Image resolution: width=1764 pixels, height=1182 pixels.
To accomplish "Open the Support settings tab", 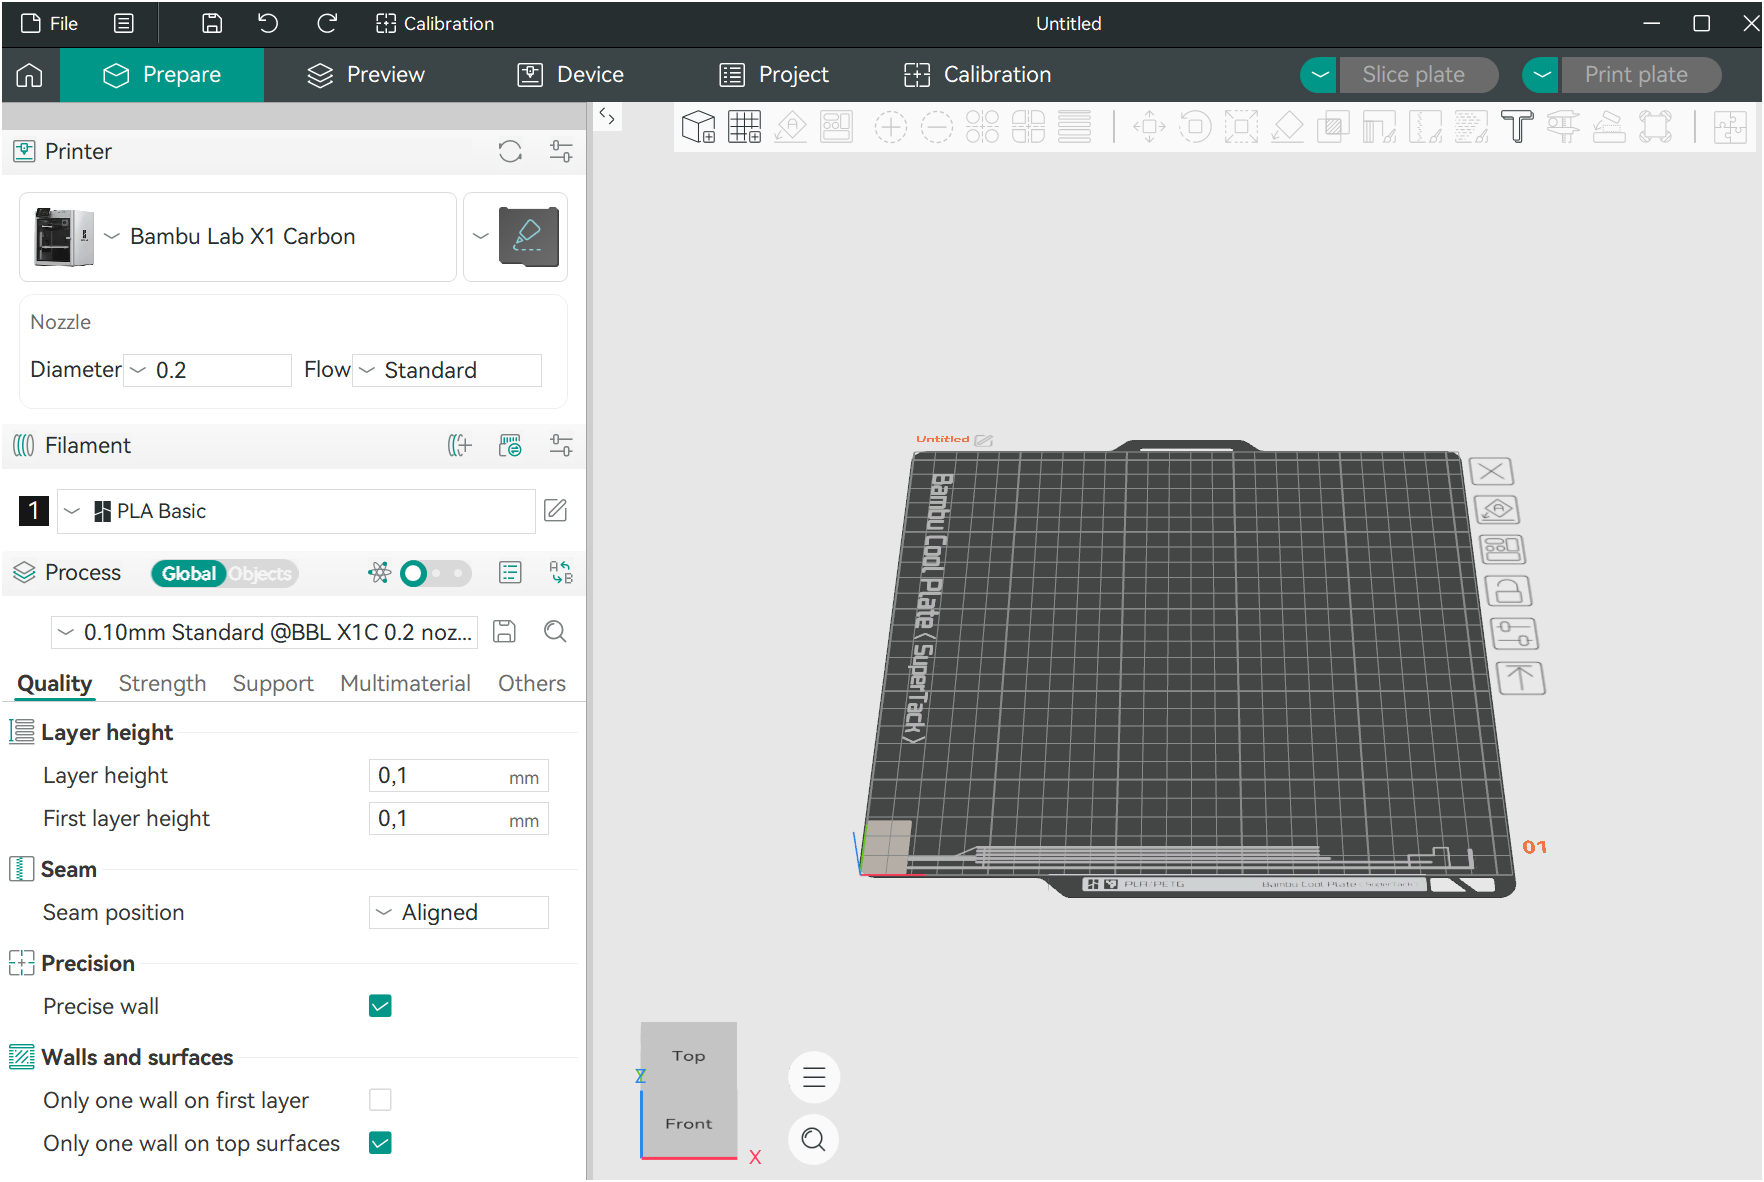I will click(x=273, y=683).
